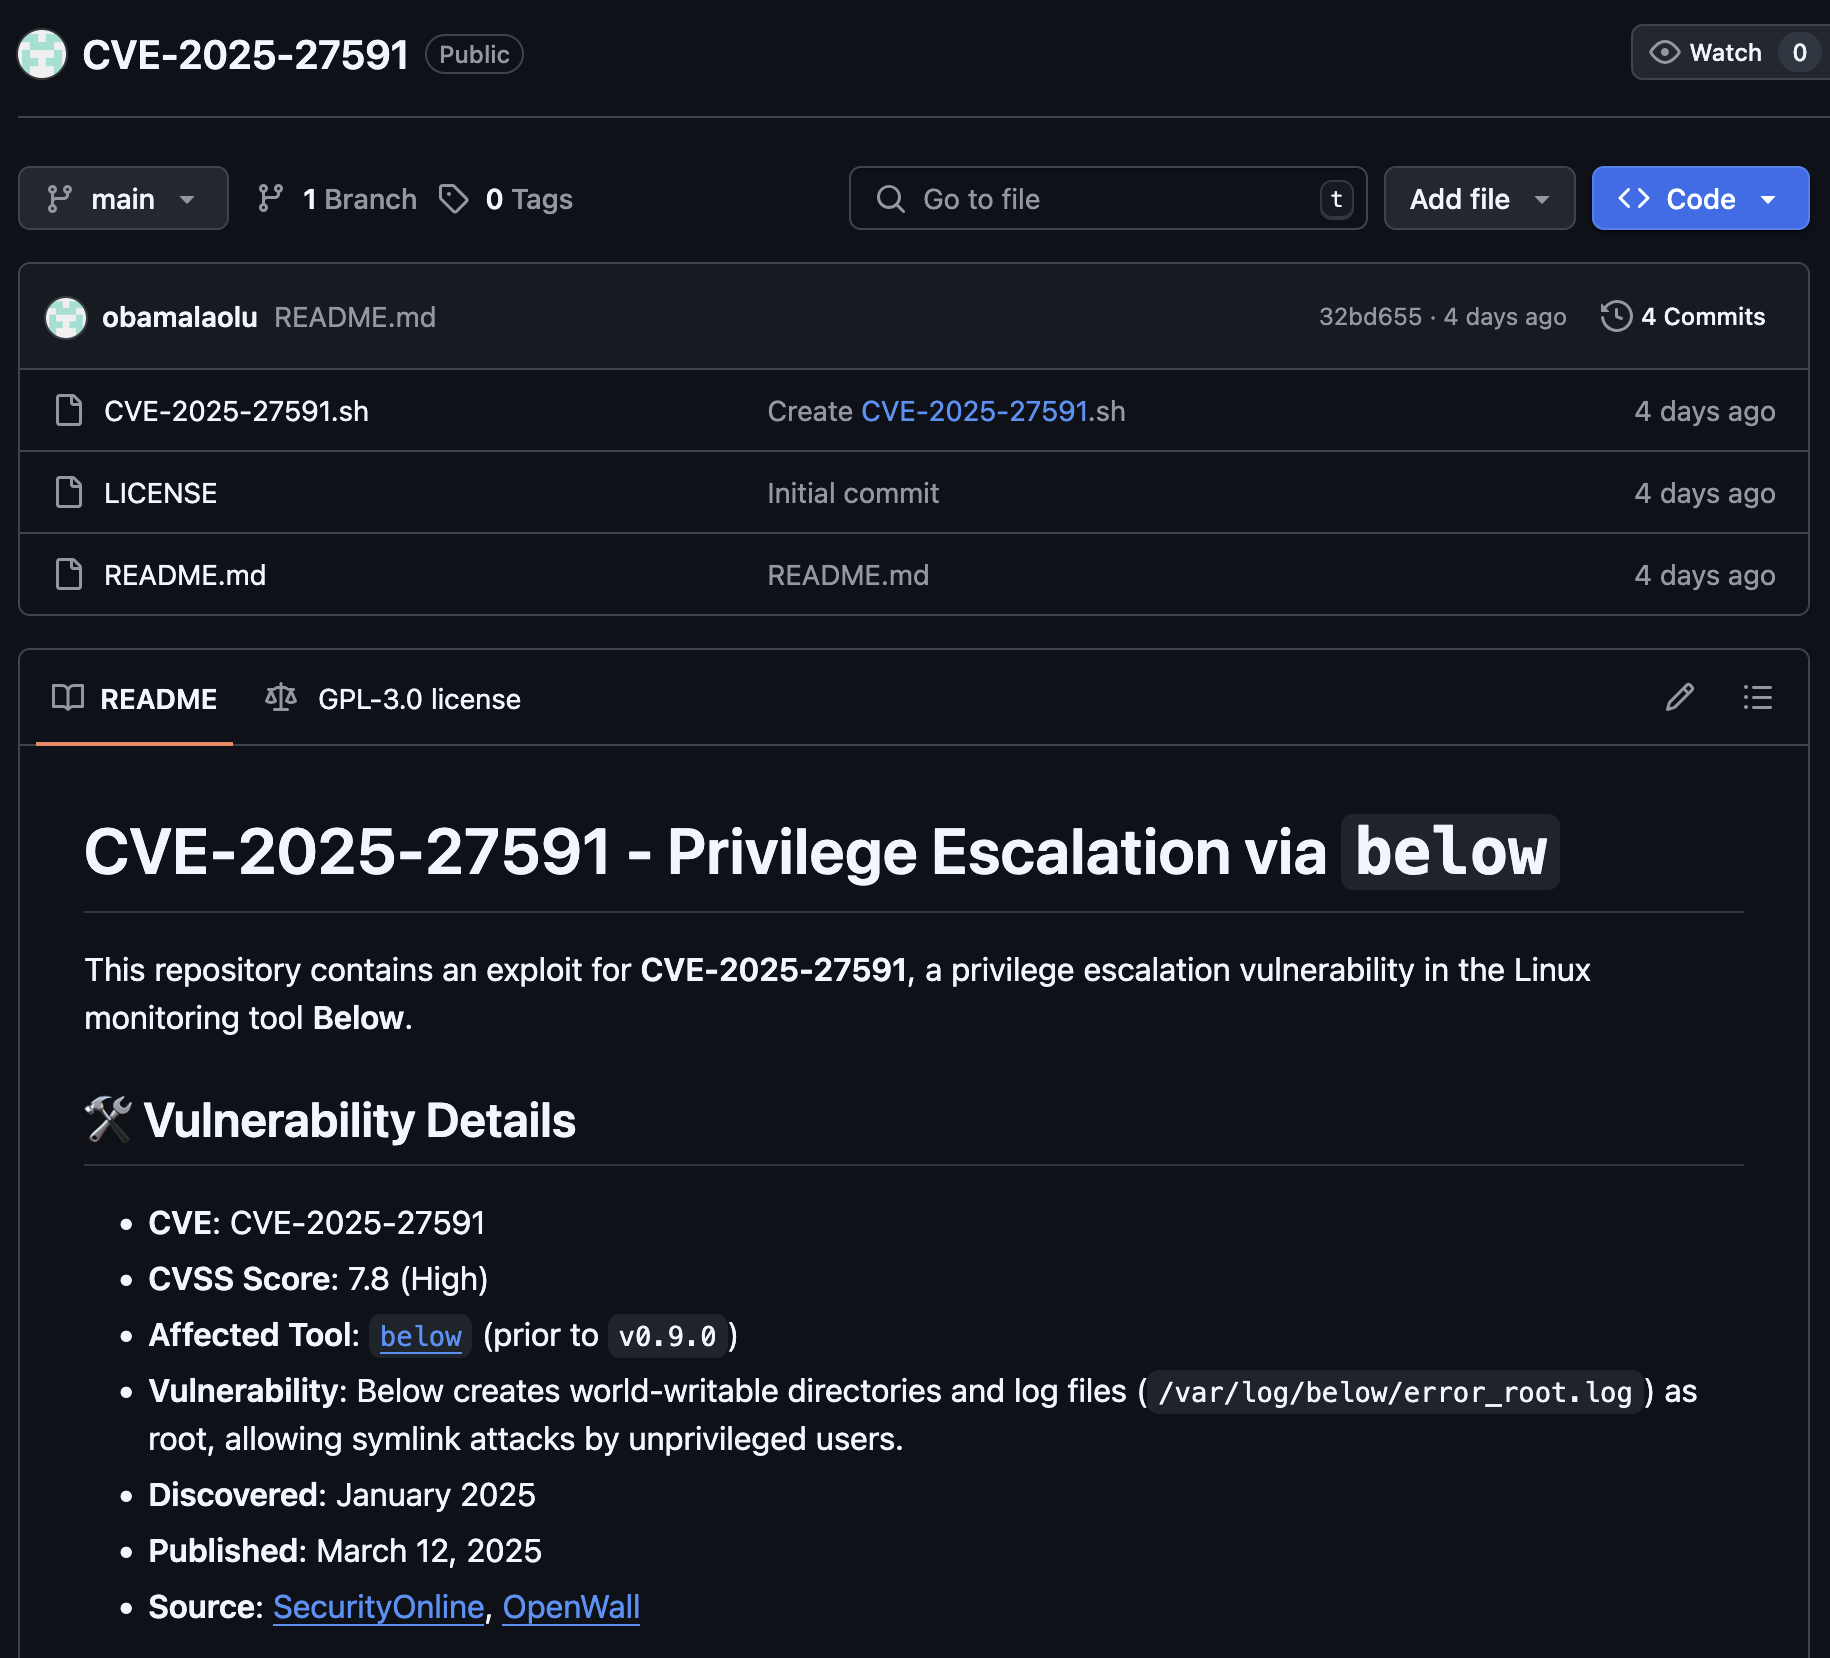Click the Watch count badge 0

(x=1799, y=52)
